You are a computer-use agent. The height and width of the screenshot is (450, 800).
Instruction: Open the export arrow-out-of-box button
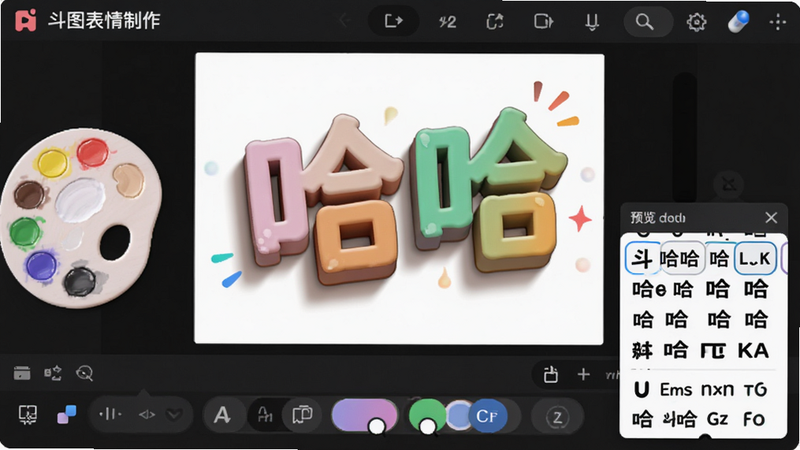pyautogui.click(x=393, y=21)
